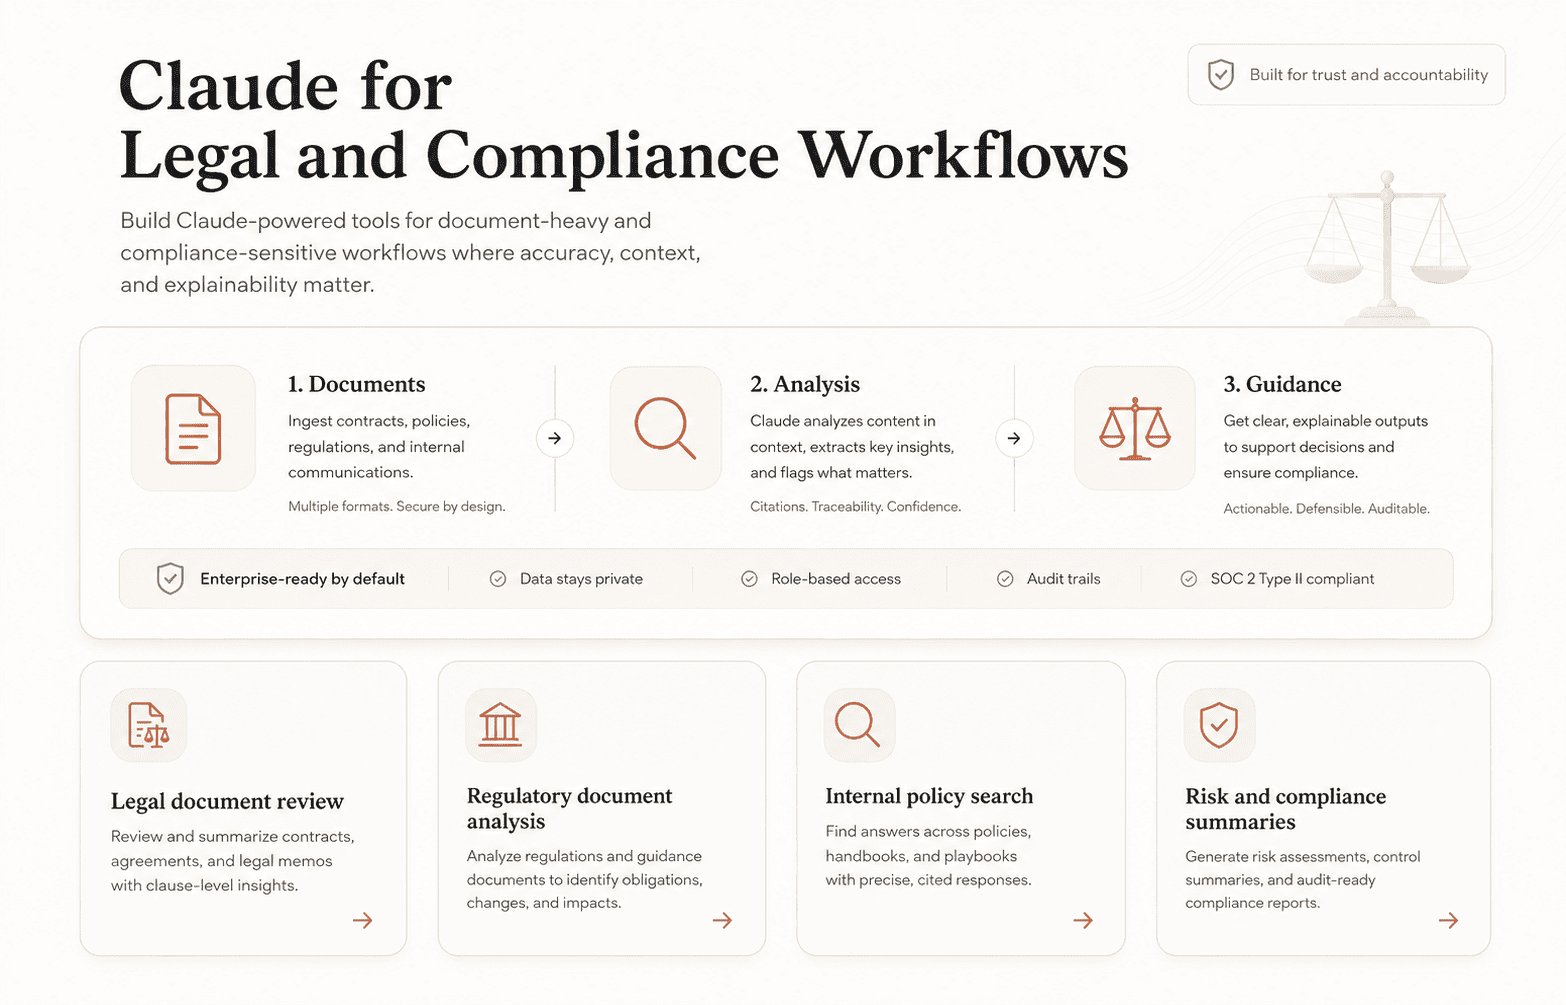Click the Audit trails label
The width and height of the screenshot is (1566, 1005).
tap(1063, 579)
